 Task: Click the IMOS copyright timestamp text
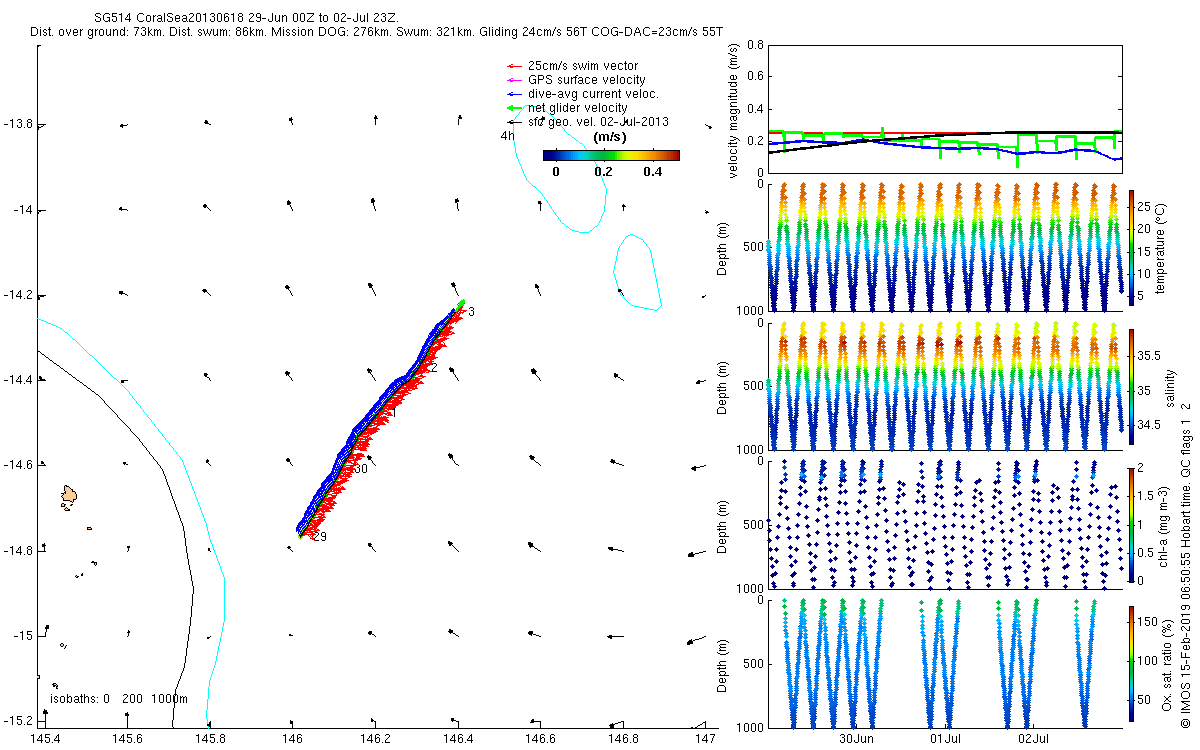coord(1186,563)
